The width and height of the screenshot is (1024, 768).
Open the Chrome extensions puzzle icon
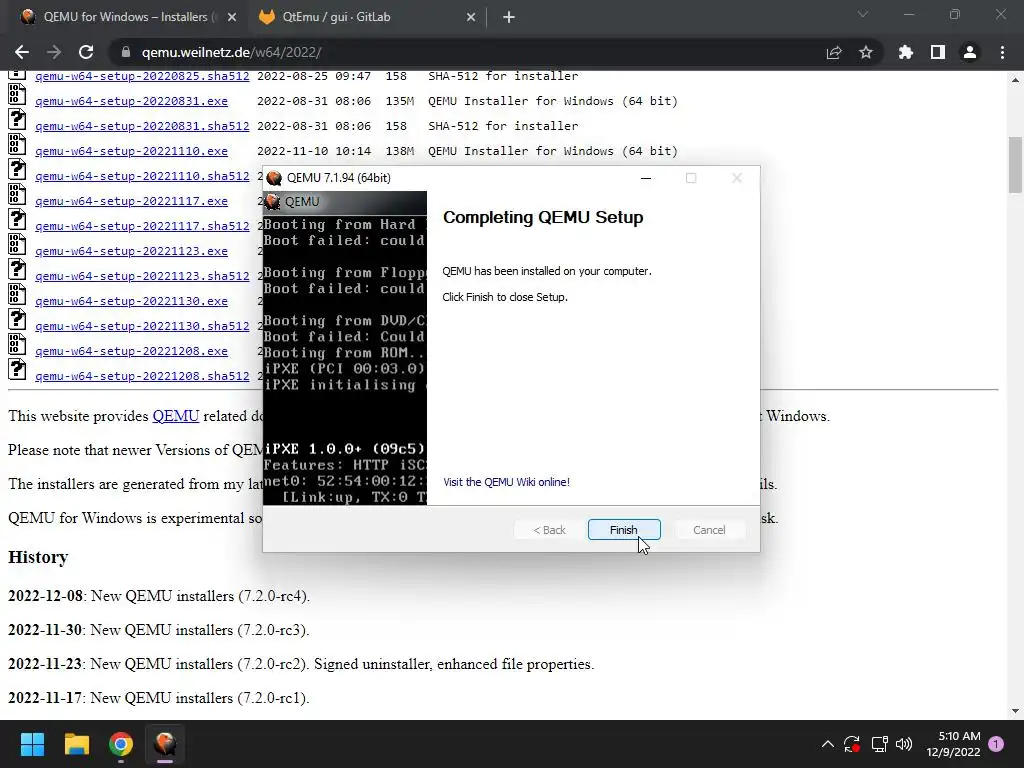click(x=906, y=52)
